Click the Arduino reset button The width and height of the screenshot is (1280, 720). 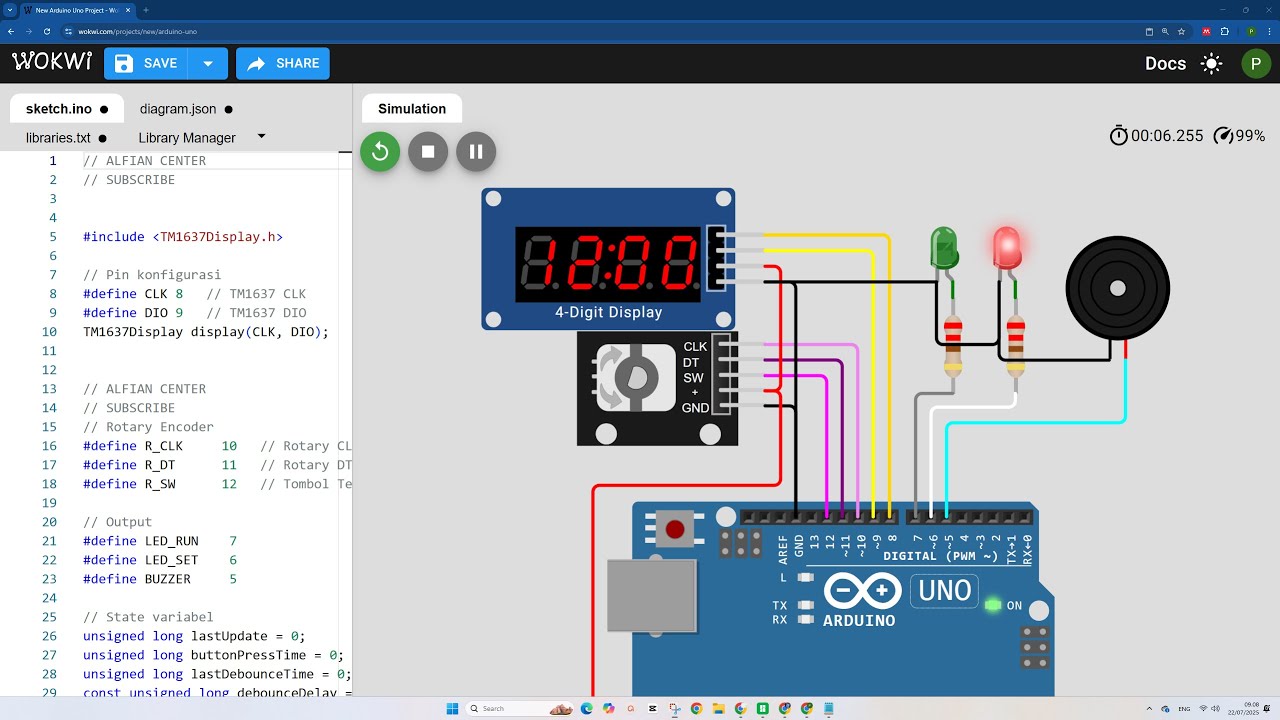click(675, 530)
